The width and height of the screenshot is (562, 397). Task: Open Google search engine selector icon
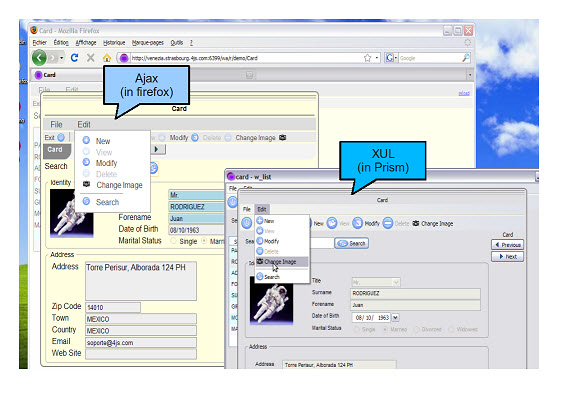390,58
